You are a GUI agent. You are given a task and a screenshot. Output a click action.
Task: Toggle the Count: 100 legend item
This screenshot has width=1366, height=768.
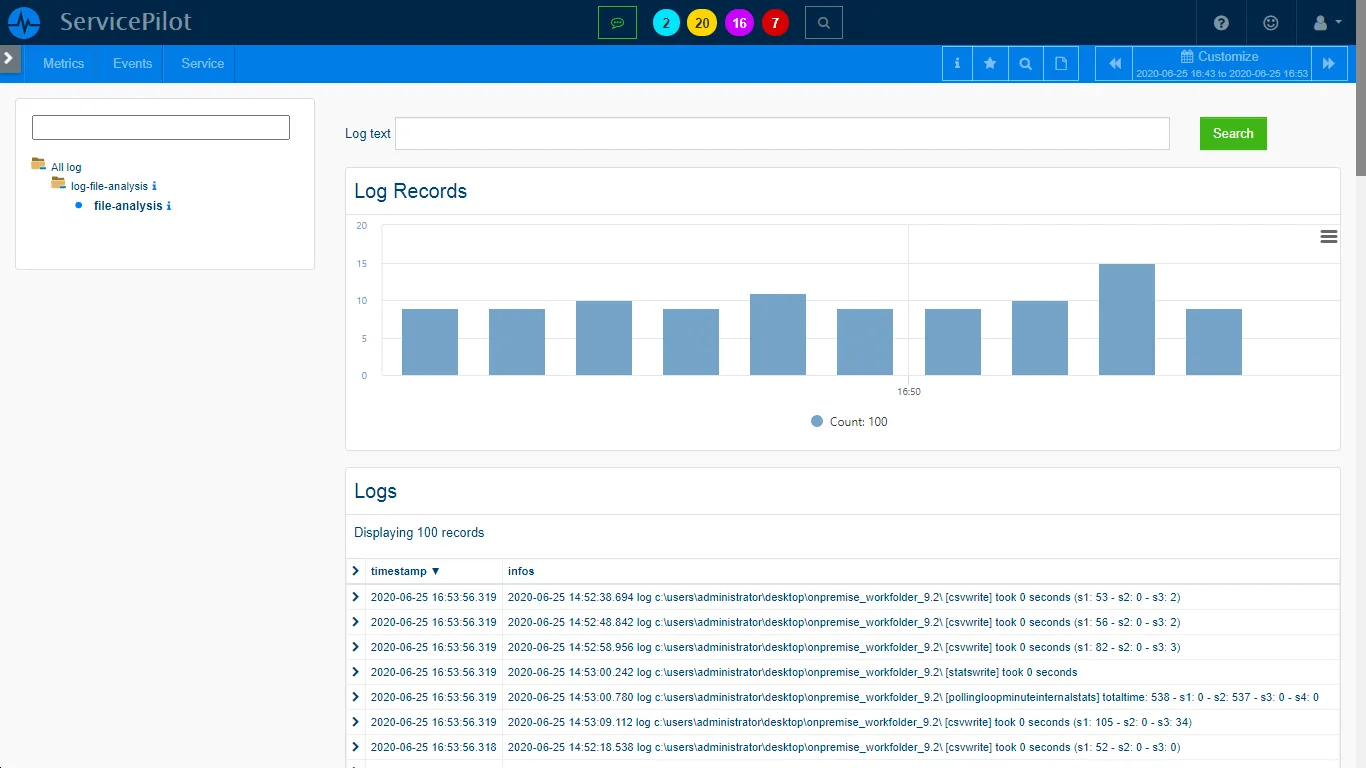point(847,421)
